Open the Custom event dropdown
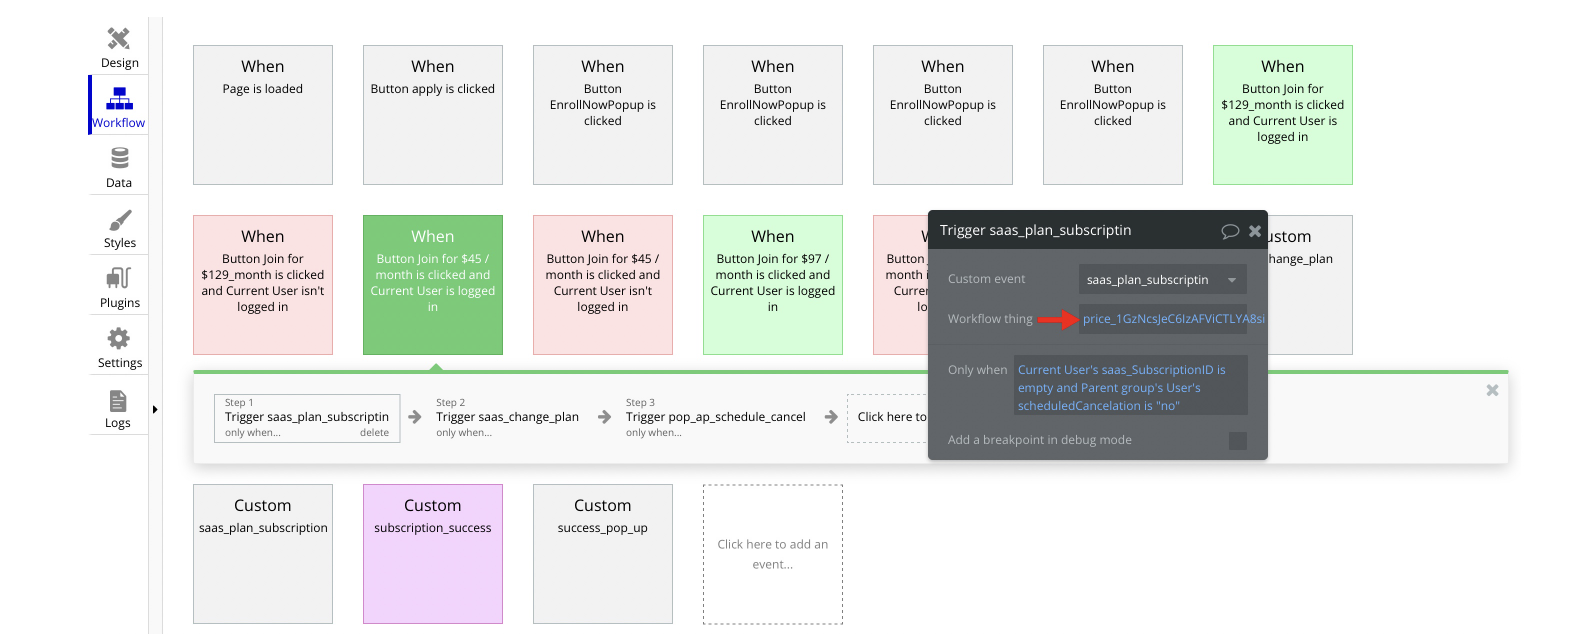 point(1162,280)
